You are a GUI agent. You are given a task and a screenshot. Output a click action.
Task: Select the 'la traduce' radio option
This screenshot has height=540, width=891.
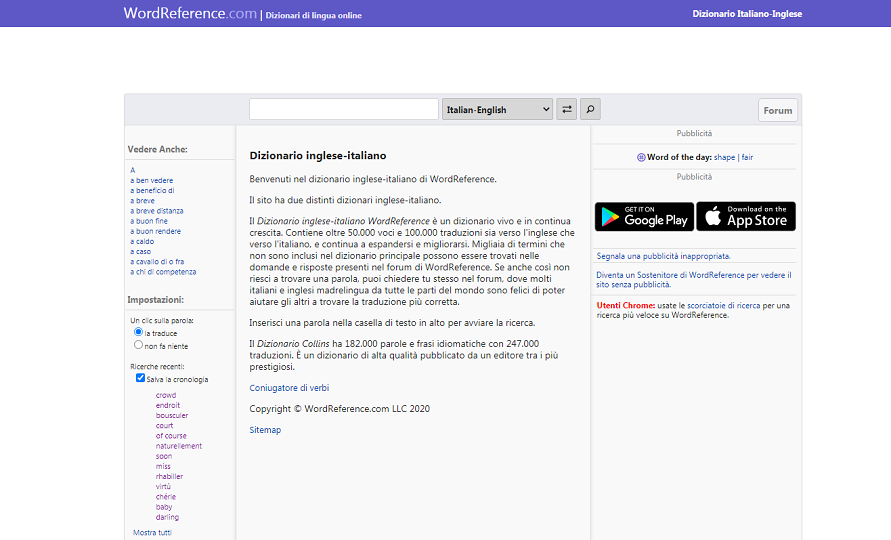[x=139, y=332]
